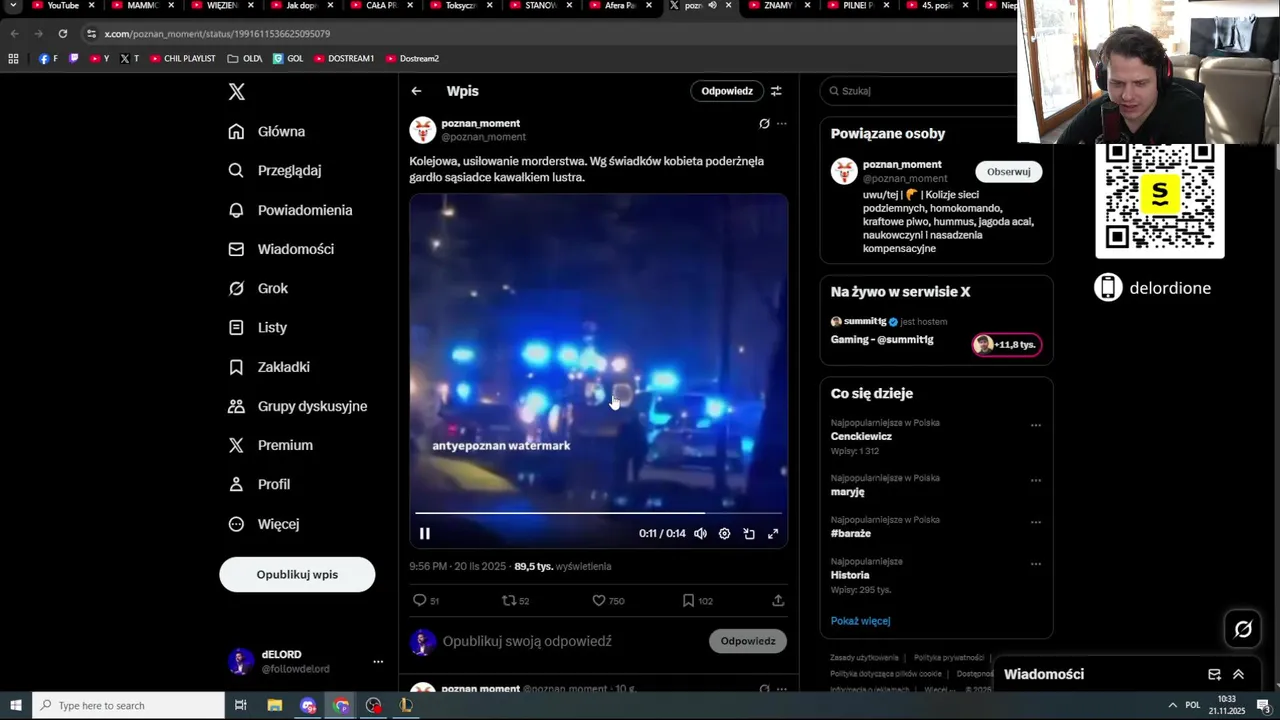This screenshot has width=1280, height=720.
Task: Click Szukaj search field
Action: click(925, 91)
